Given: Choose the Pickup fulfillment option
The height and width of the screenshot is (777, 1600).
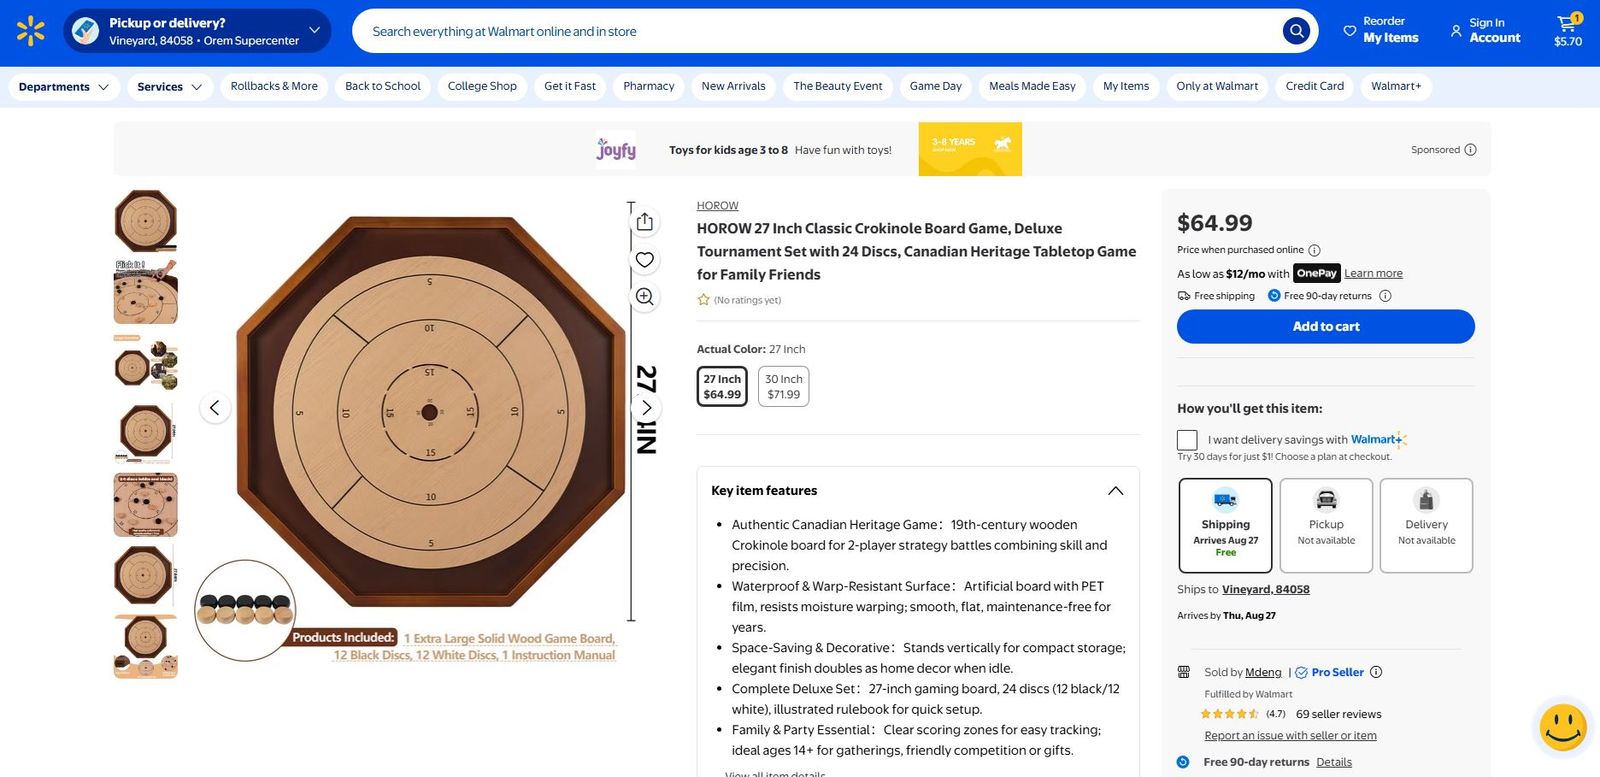Looking at the screenshot, I should pos(1326,526).
